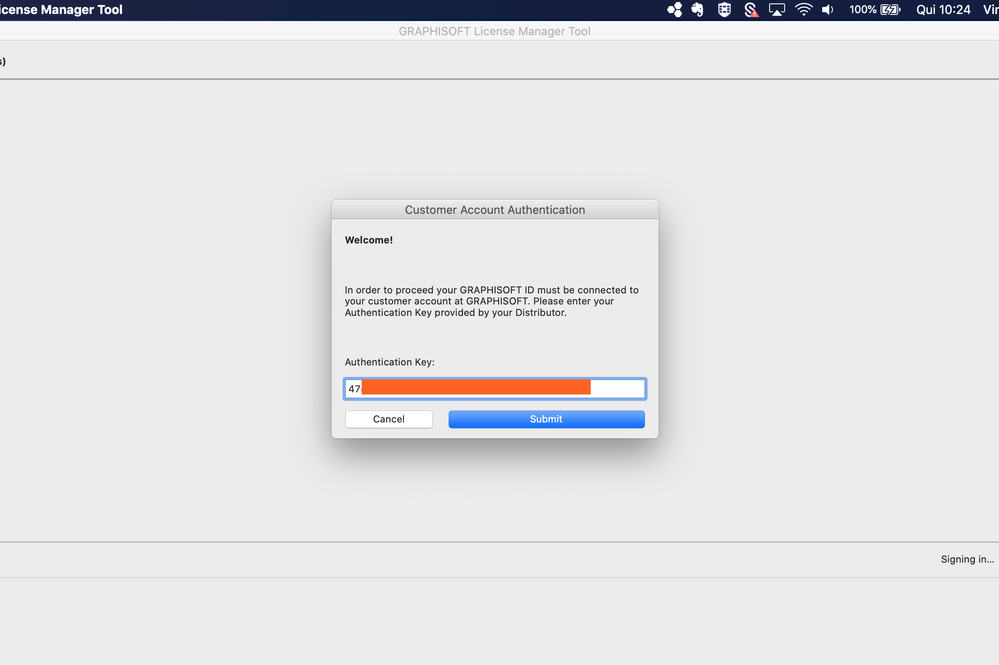The width and height of the screenshot is (999, 665).
Task: Click the Authentication Key label
Action: (x=389, y=362)
